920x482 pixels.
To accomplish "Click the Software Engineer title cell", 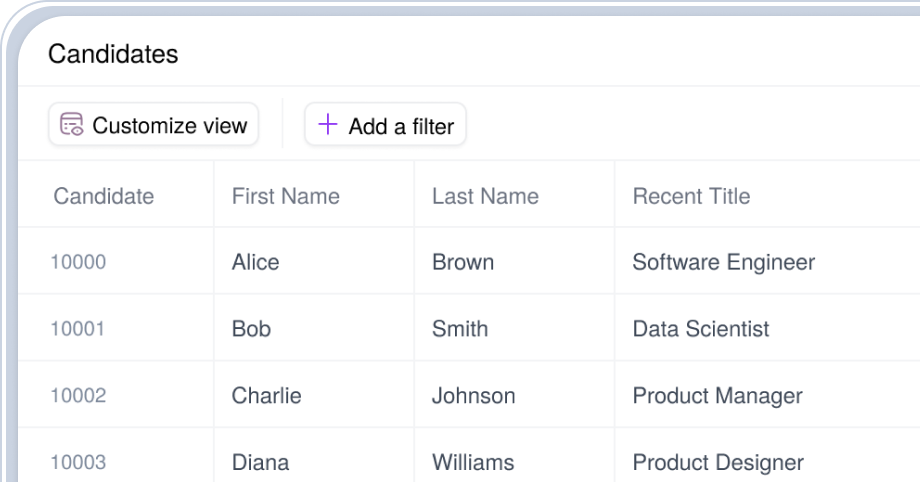I will tap(723, 262).
